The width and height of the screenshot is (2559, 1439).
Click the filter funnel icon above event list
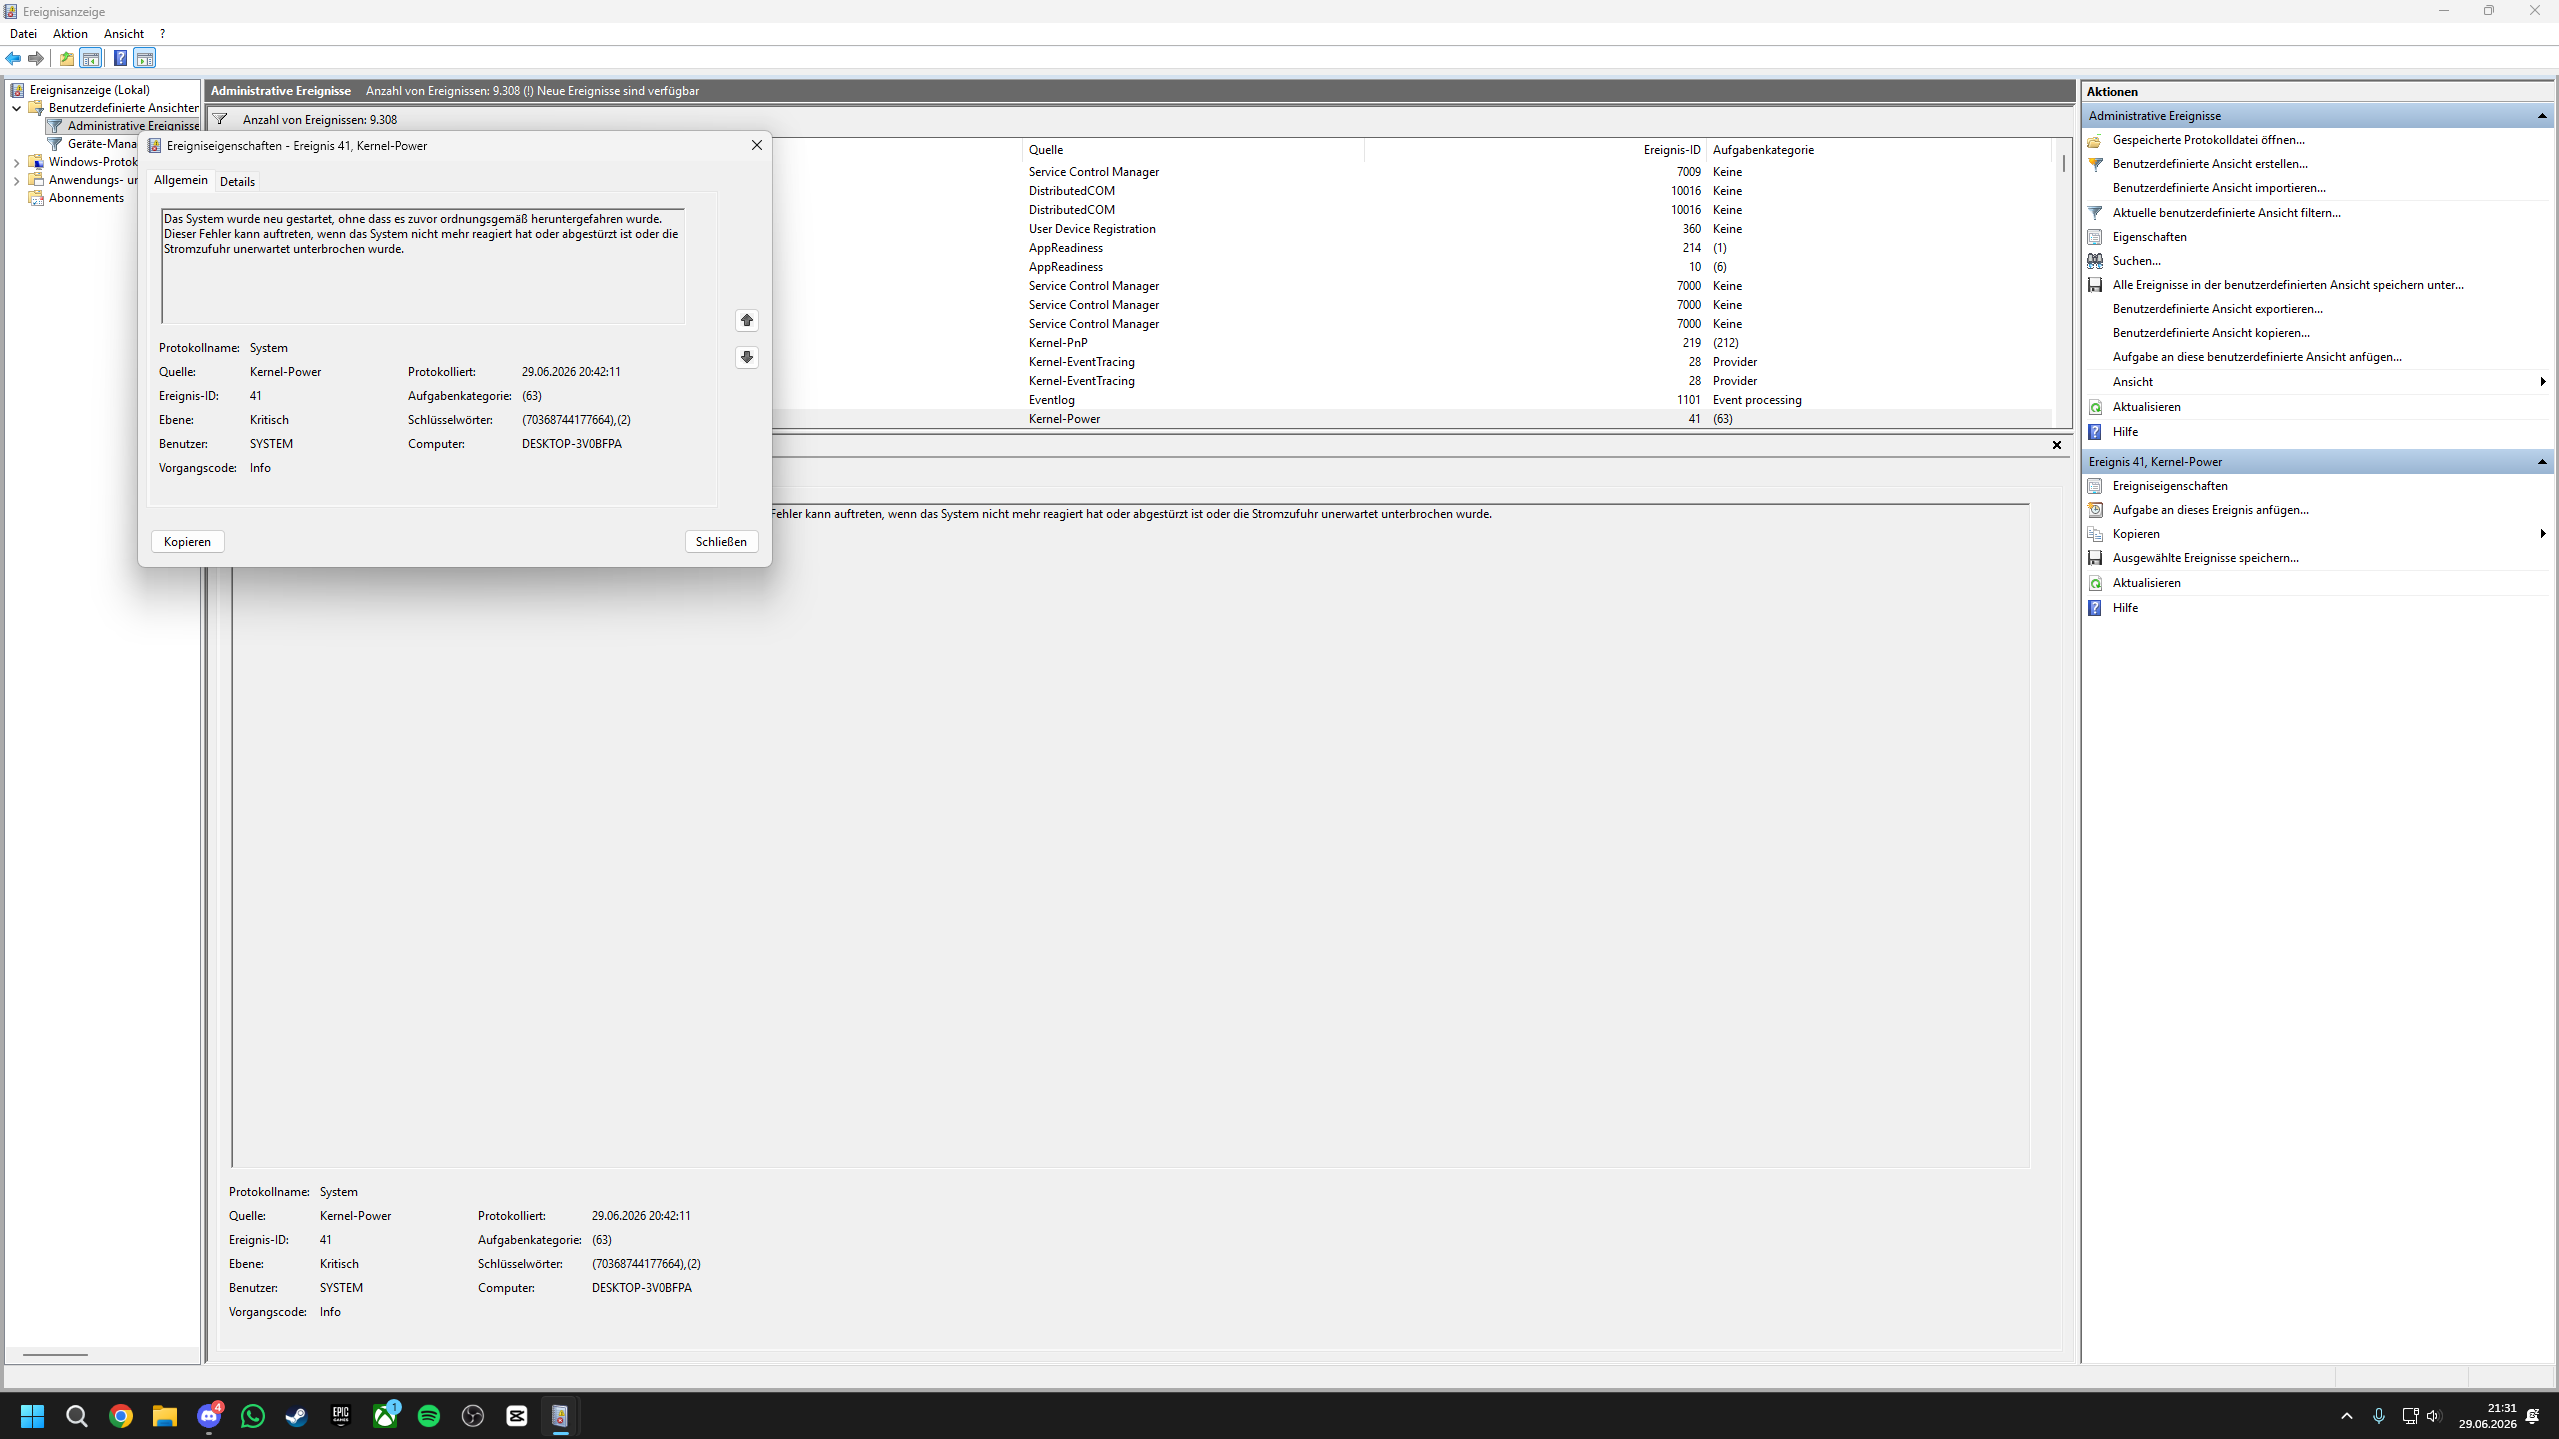pyautogui.click(x=220, y=119)
